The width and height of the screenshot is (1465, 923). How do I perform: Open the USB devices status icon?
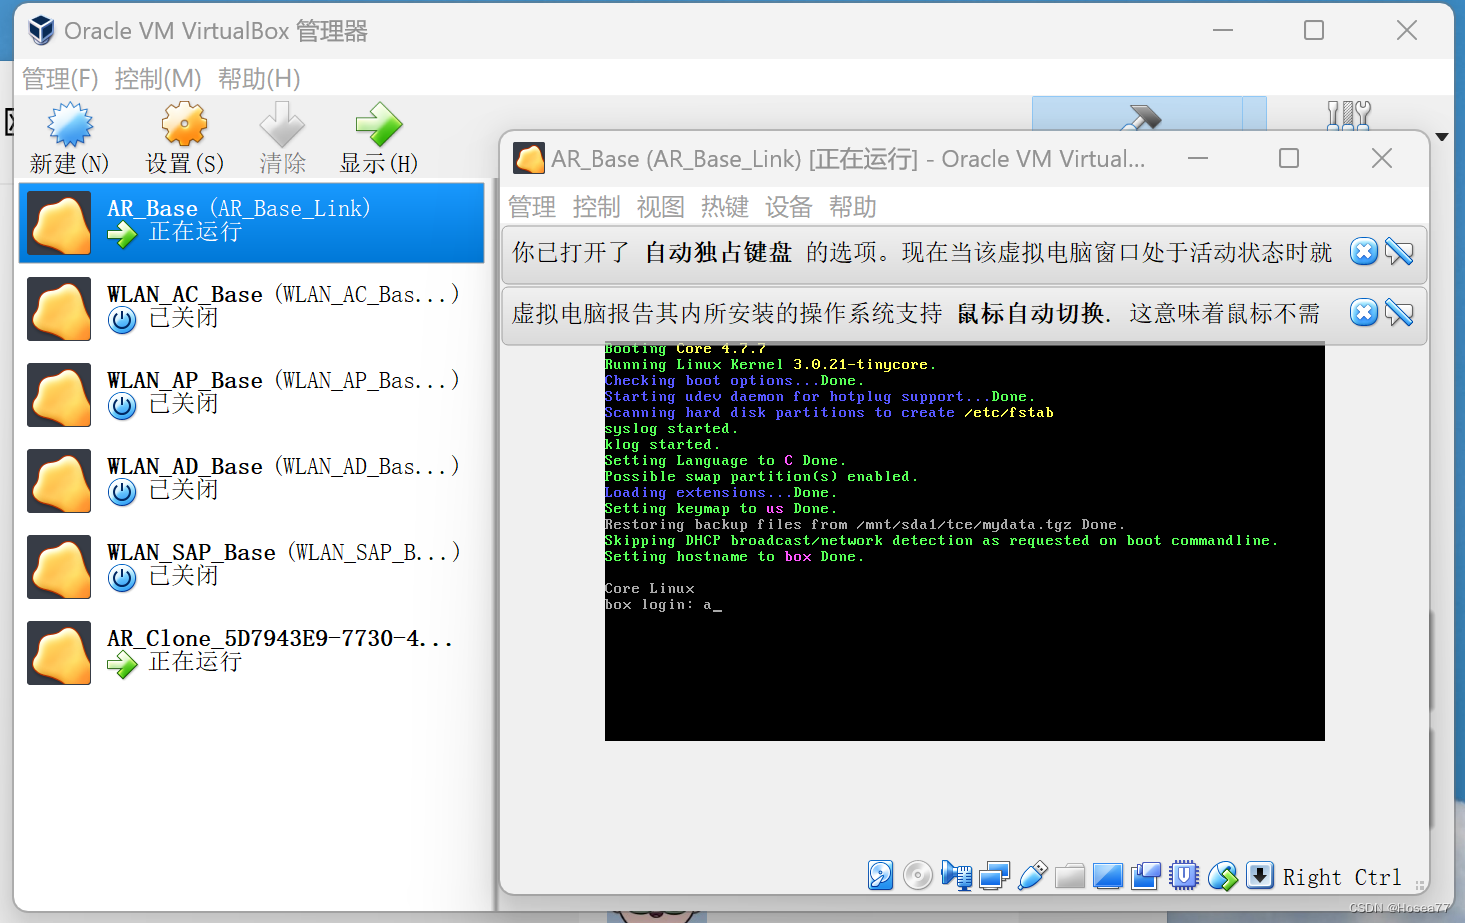point(1032,875)
